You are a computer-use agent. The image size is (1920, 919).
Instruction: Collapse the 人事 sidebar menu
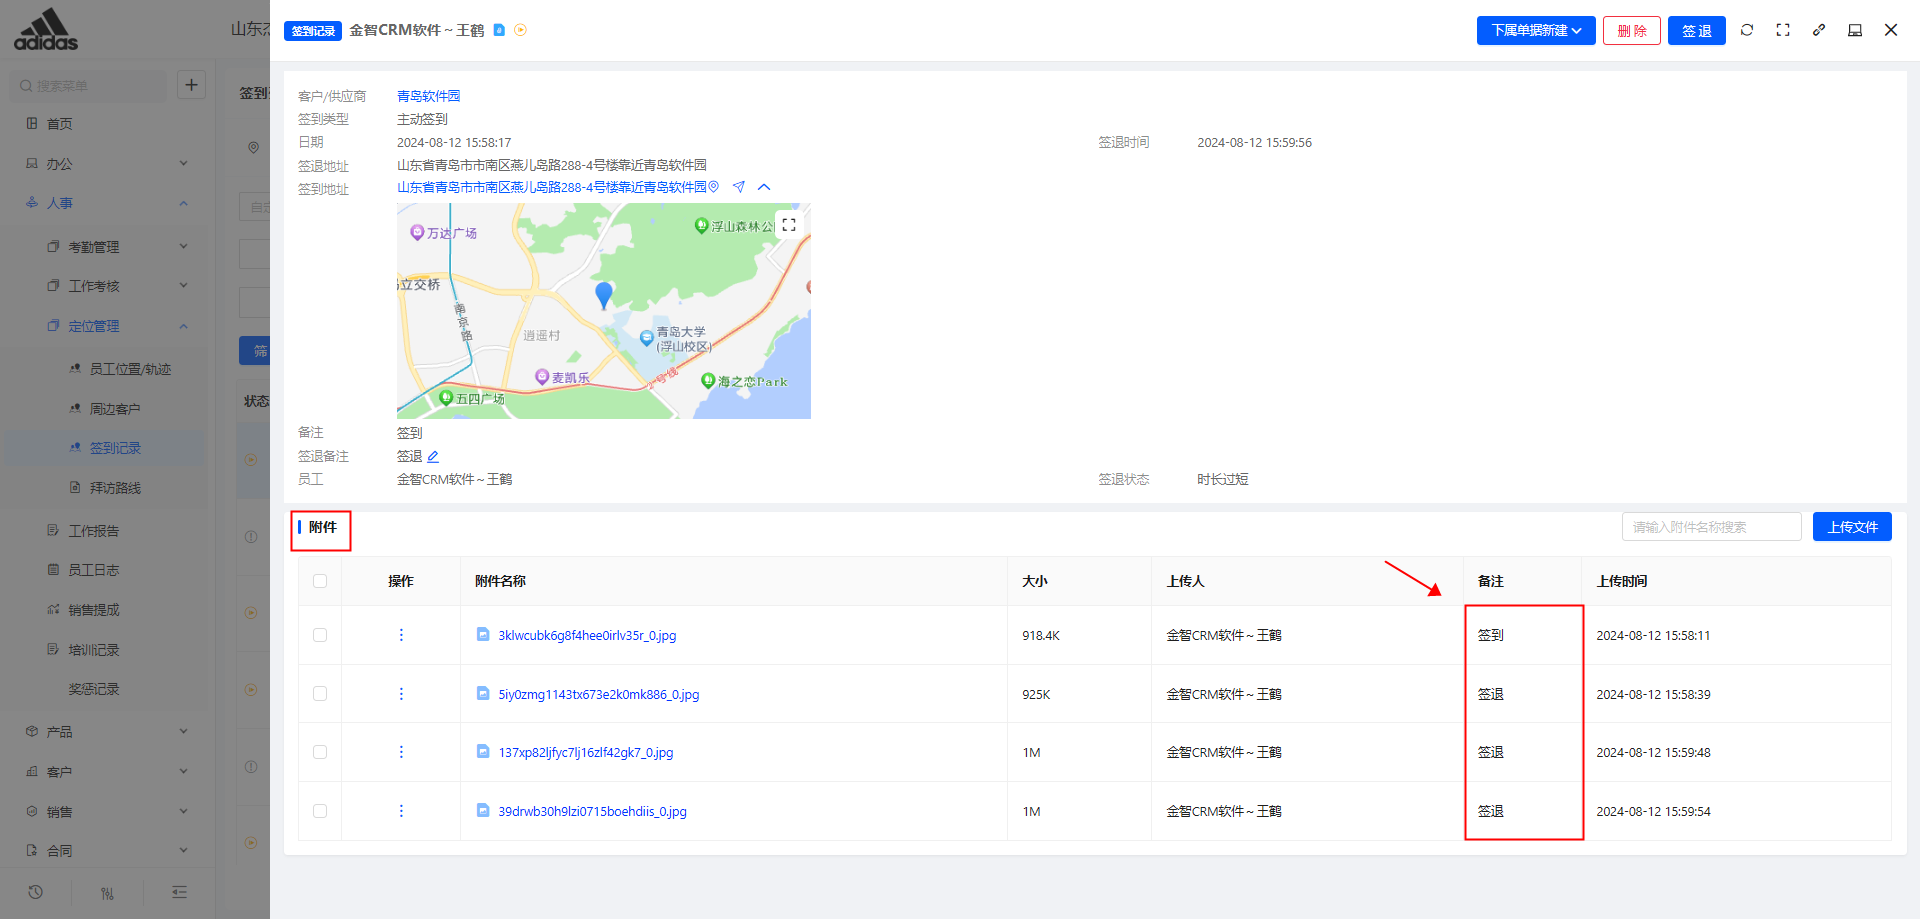pyautogui.click(x=107, y=203)
